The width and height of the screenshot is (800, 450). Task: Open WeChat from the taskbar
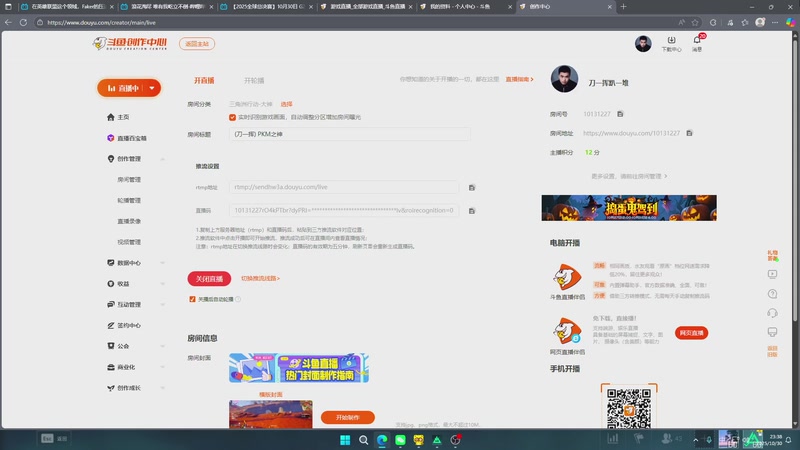400,440
